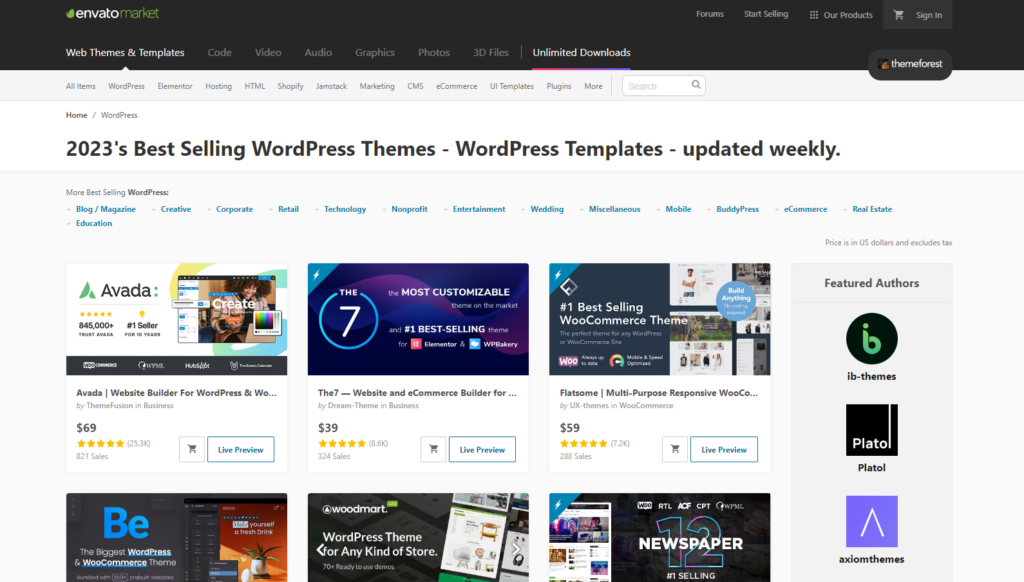Add The7 theme to cart
The width and height of the screenshot is (1024, 582).
tap(433, 449)
